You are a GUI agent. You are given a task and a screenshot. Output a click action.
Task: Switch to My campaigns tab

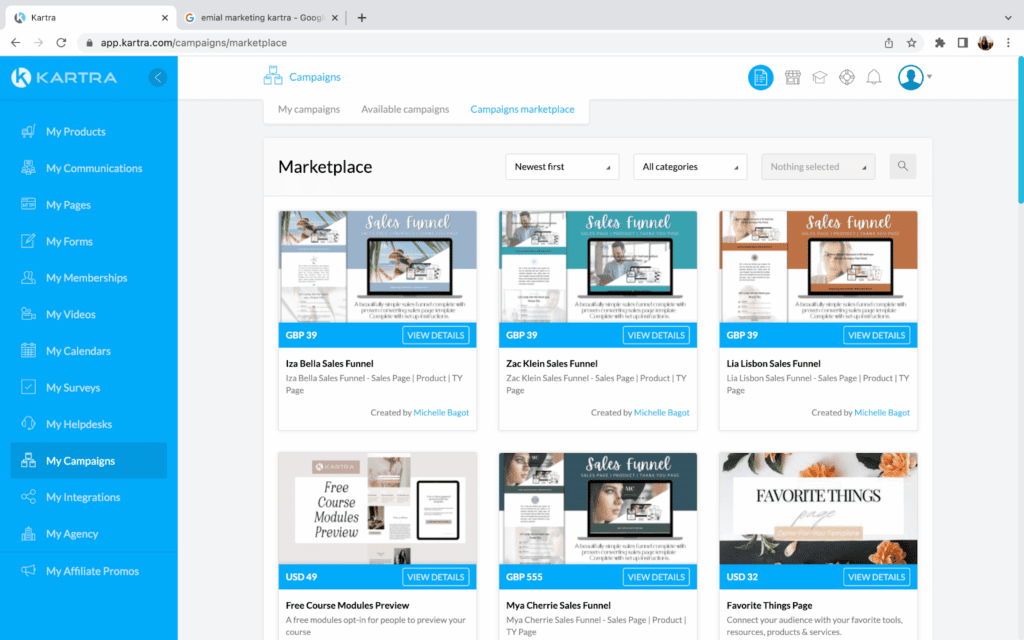309,109
